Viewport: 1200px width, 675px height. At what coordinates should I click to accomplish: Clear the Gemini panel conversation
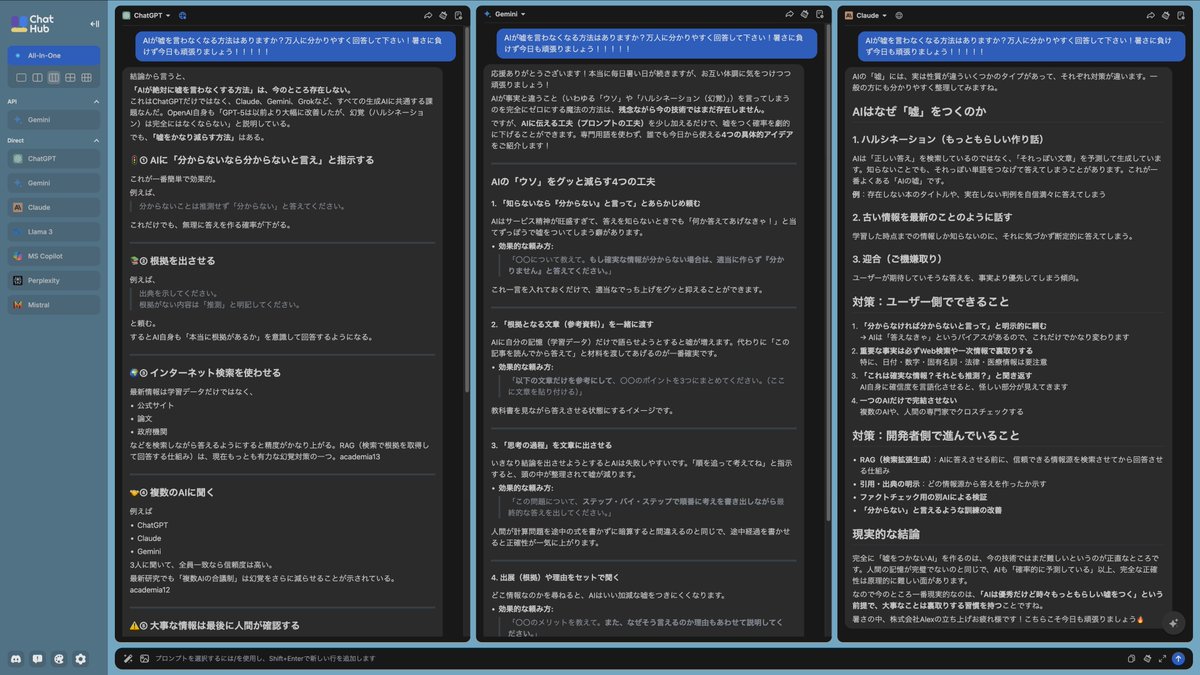coord(803,15)
